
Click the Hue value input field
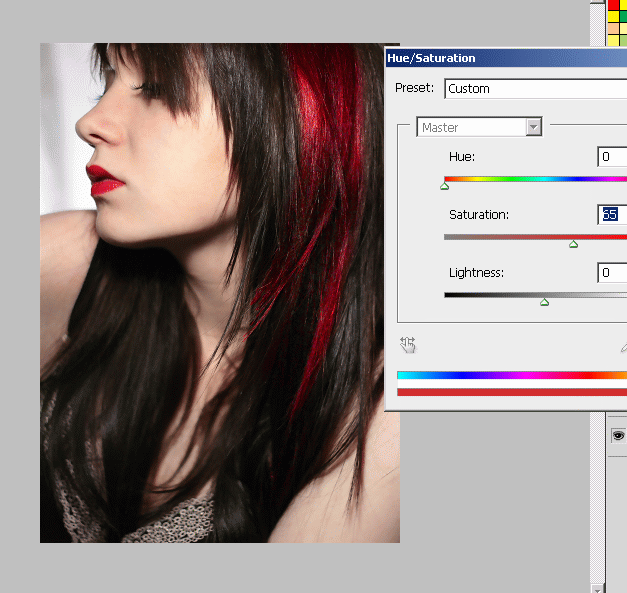point(612,157)
